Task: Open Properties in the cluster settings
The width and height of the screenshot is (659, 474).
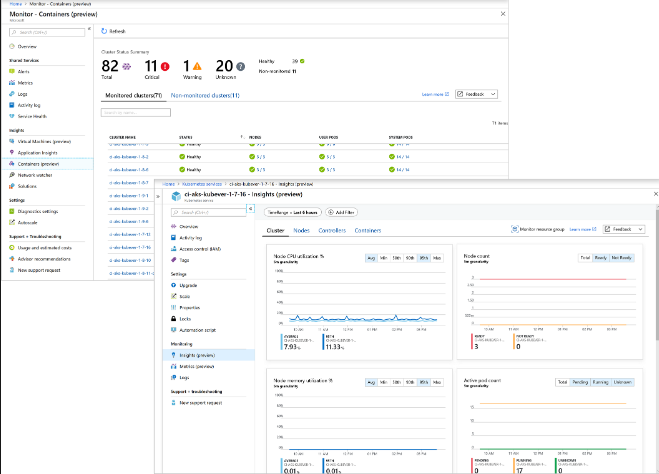Action: (190, 308)
